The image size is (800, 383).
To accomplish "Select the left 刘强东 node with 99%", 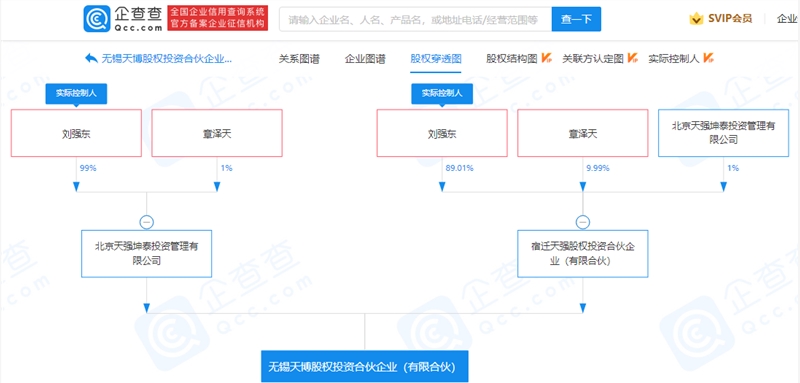I will pyautogui.click(x=76, y=133).
